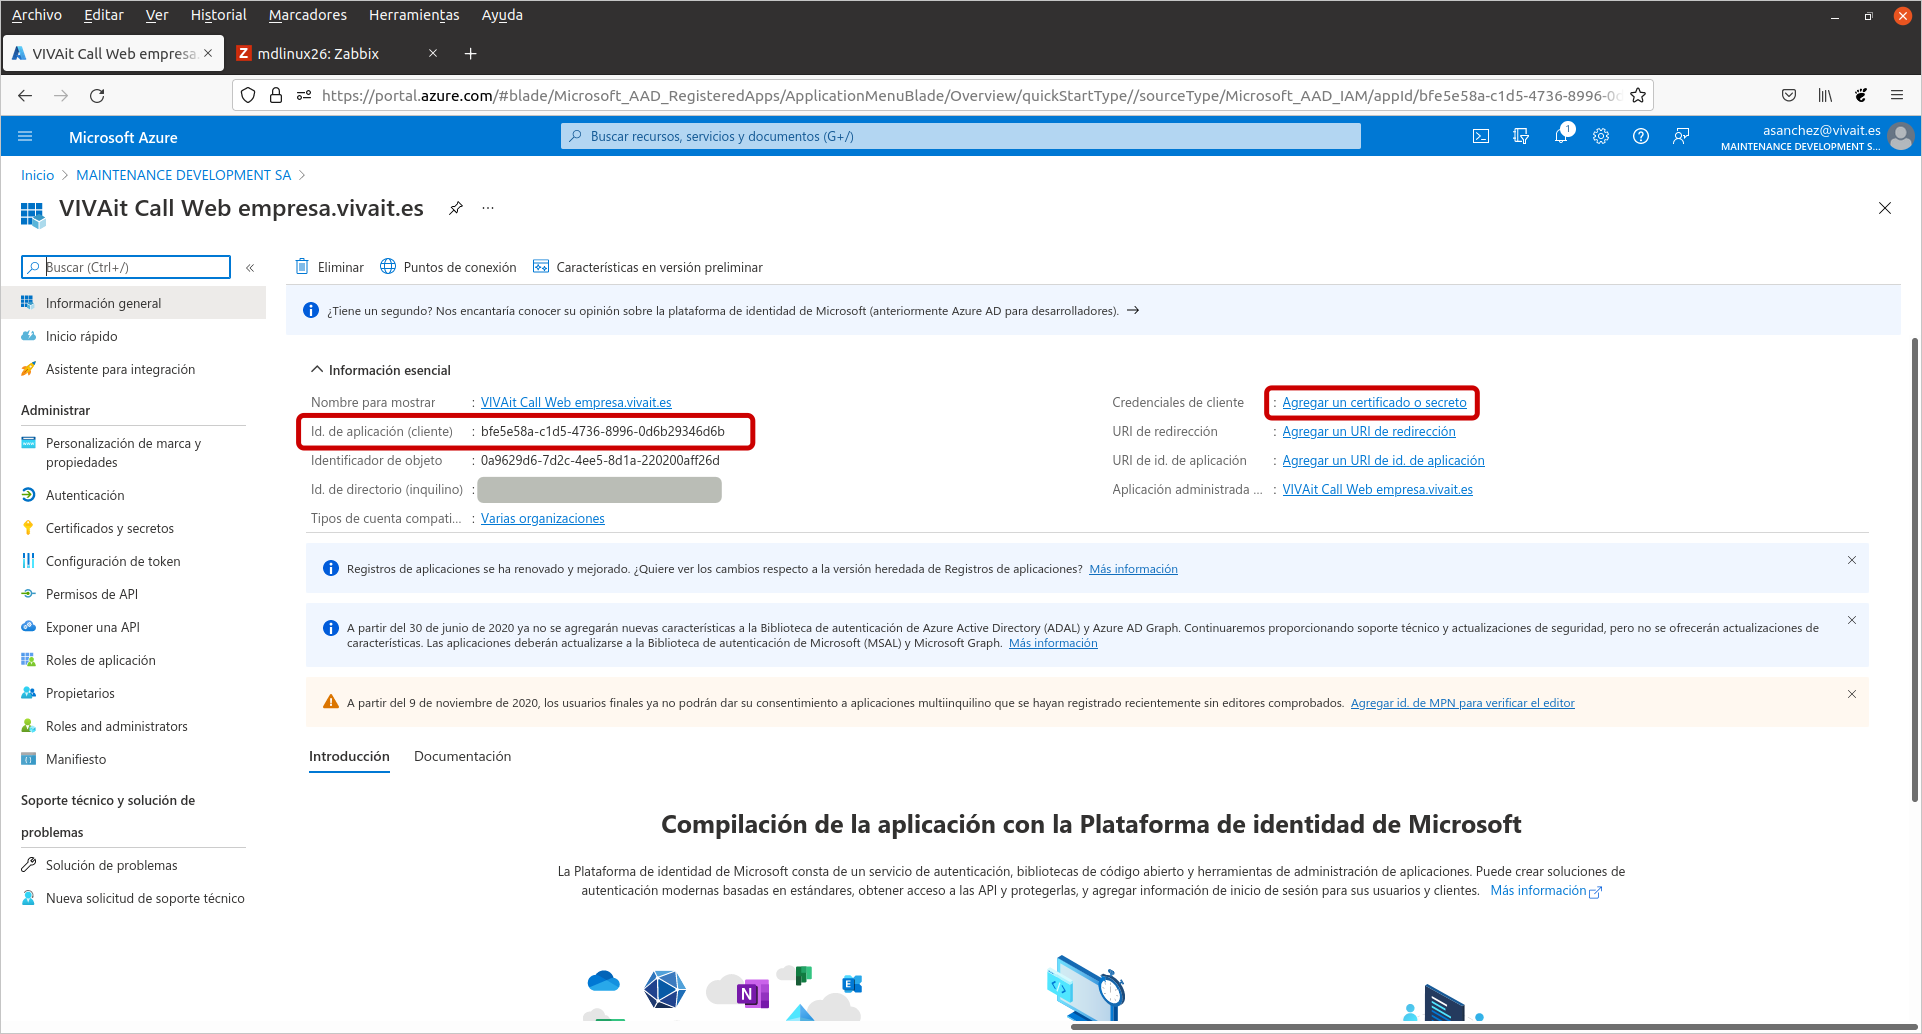This screenshot has width=1922, height=1034.
Task: Dismiss the ADAL deprecation notice
Action: [x=1852, y=620]
